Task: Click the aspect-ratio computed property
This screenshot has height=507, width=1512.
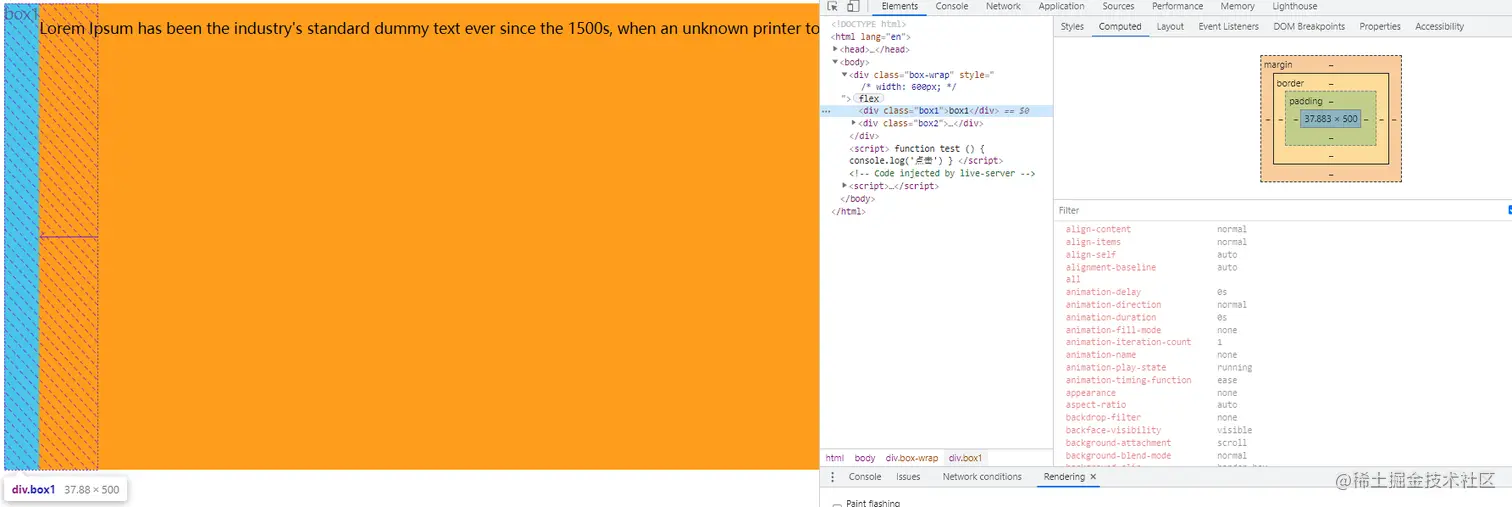Action: click(1095, 405)
